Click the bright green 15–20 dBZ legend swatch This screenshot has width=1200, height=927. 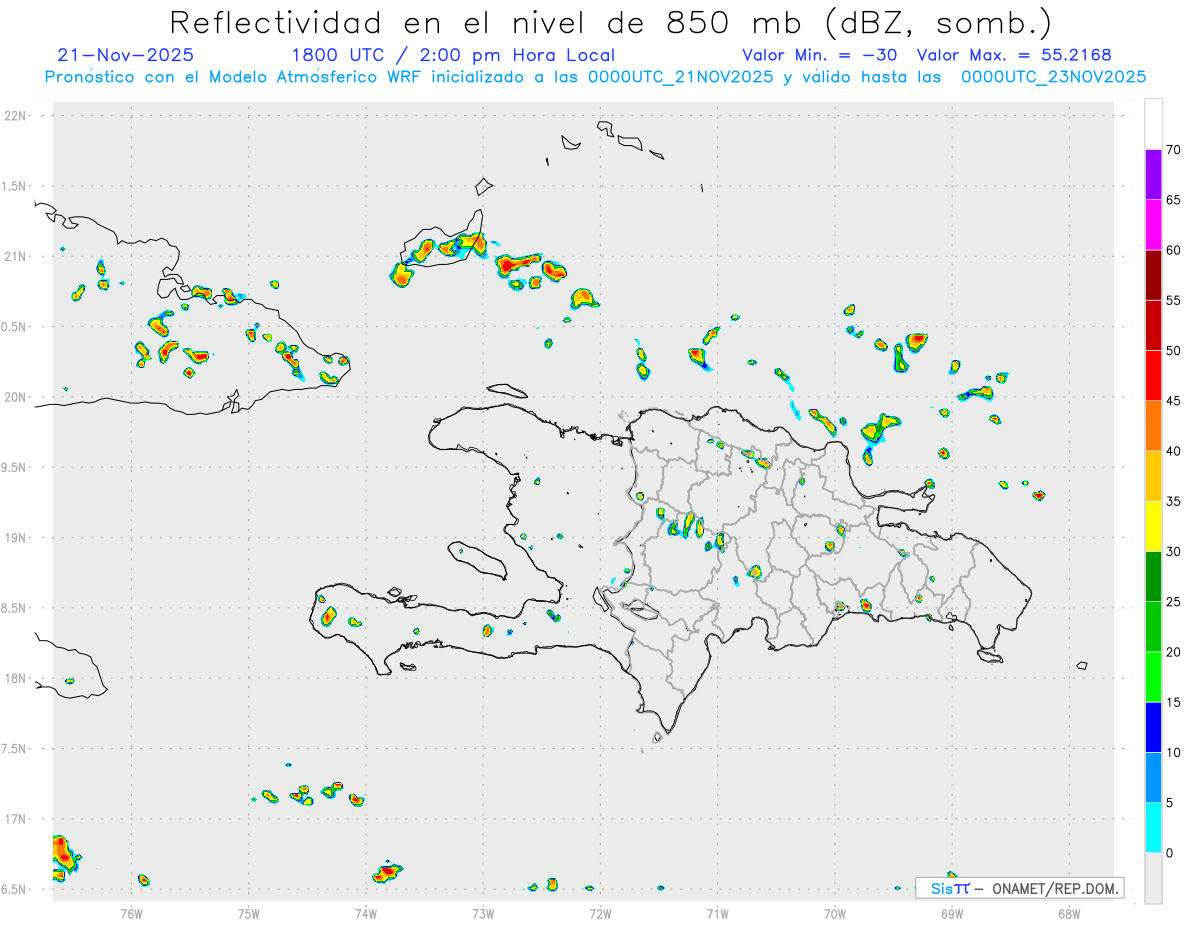click(1153, 677)
